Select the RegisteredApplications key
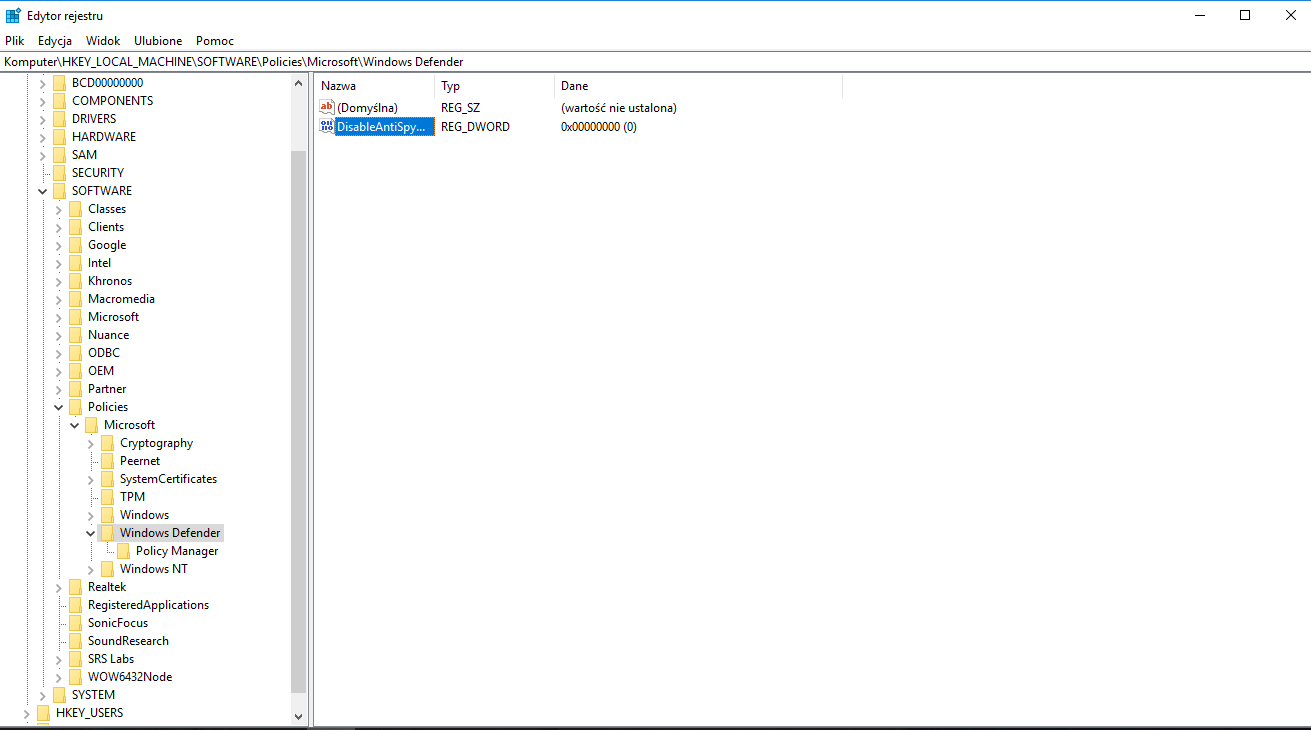The width and height of the screenshot is (1311, 730). click(148, 605)
